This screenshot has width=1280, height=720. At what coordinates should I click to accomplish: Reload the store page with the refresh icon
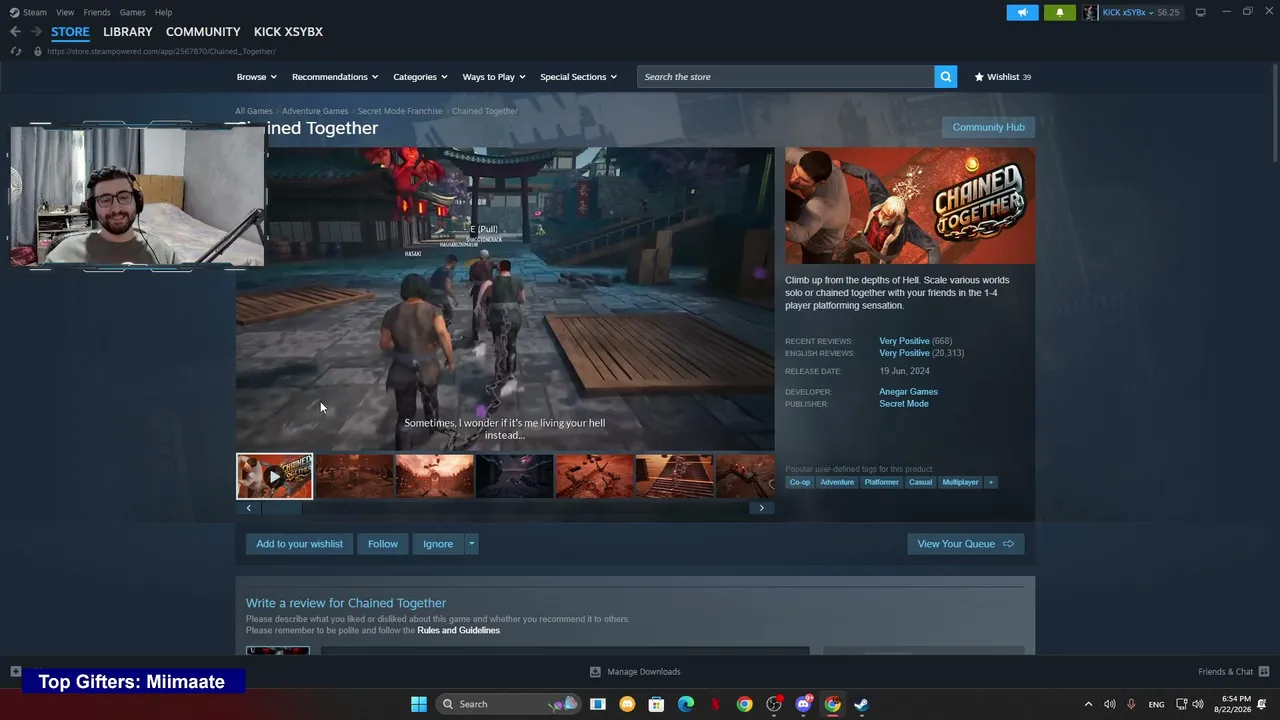(x=15, y=51)
